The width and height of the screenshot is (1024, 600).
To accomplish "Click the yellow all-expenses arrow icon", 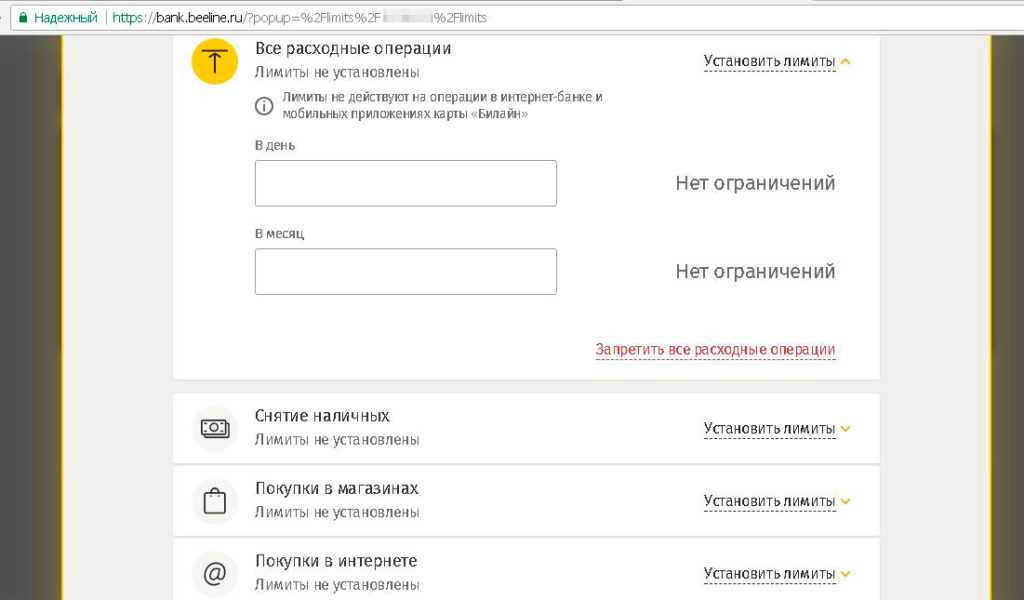I will [215, 61].
